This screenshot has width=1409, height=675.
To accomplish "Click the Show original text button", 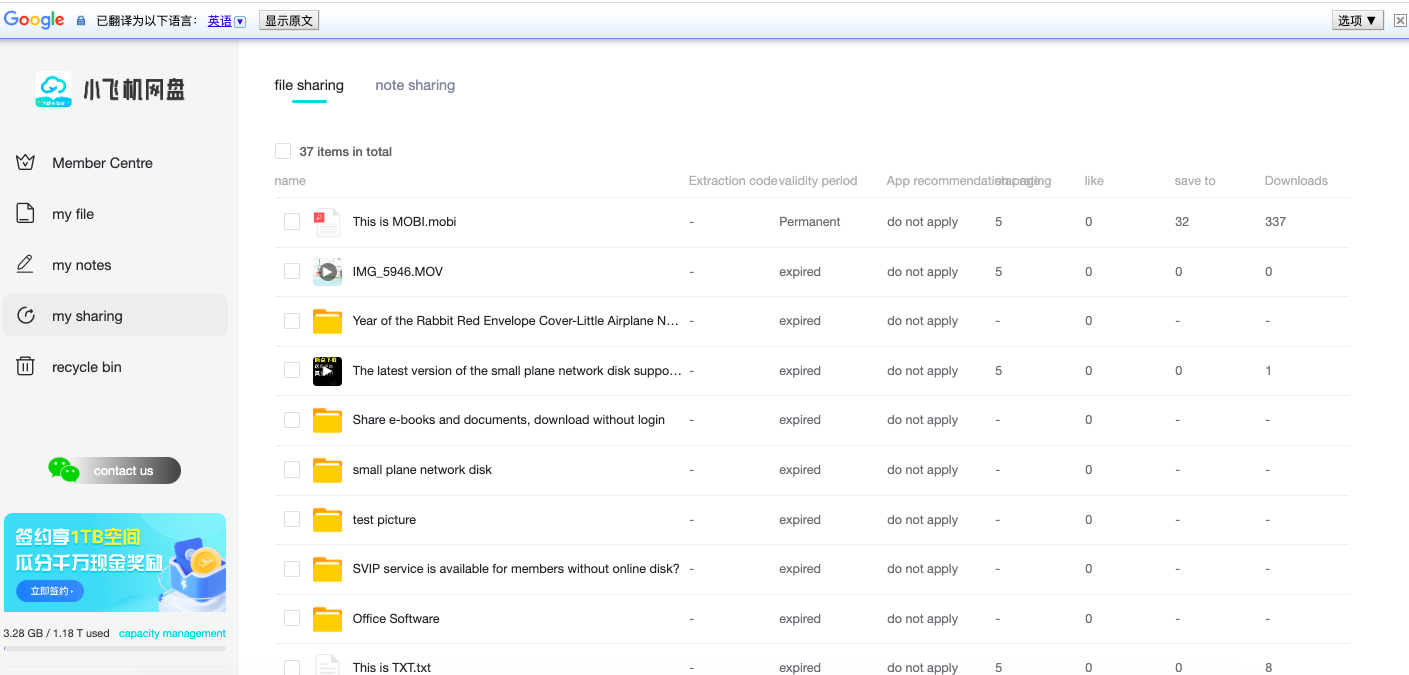I will click(289, 21).
